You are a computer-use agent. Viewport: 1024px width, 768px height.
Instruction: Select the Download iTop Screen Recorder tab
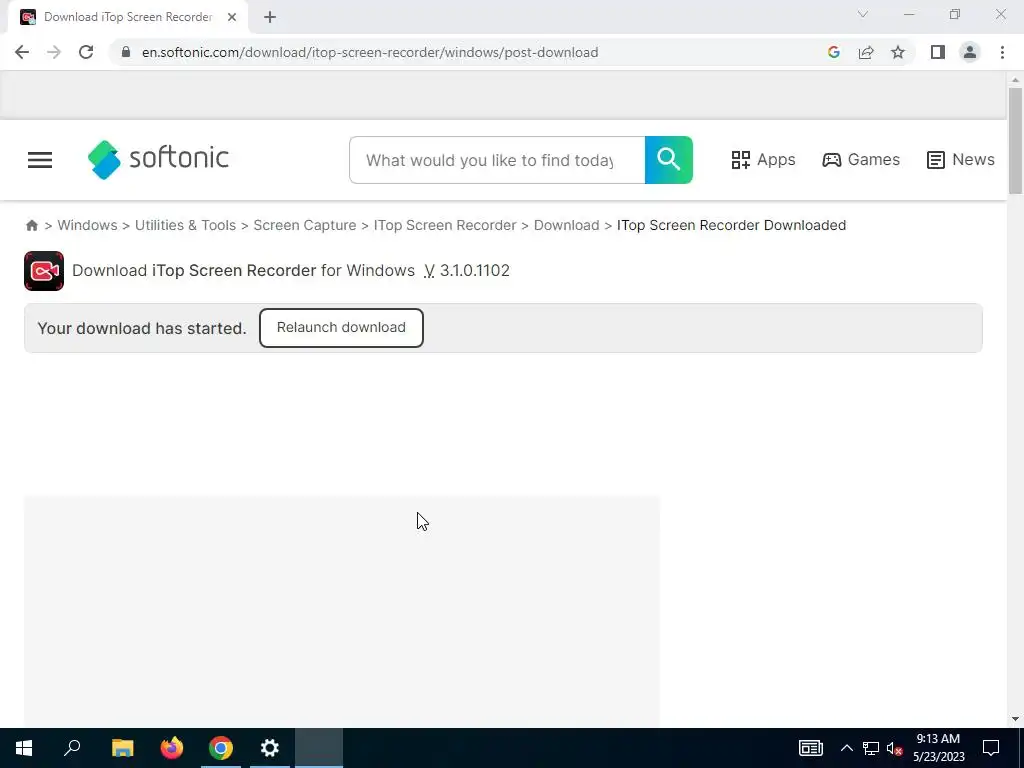127,18
